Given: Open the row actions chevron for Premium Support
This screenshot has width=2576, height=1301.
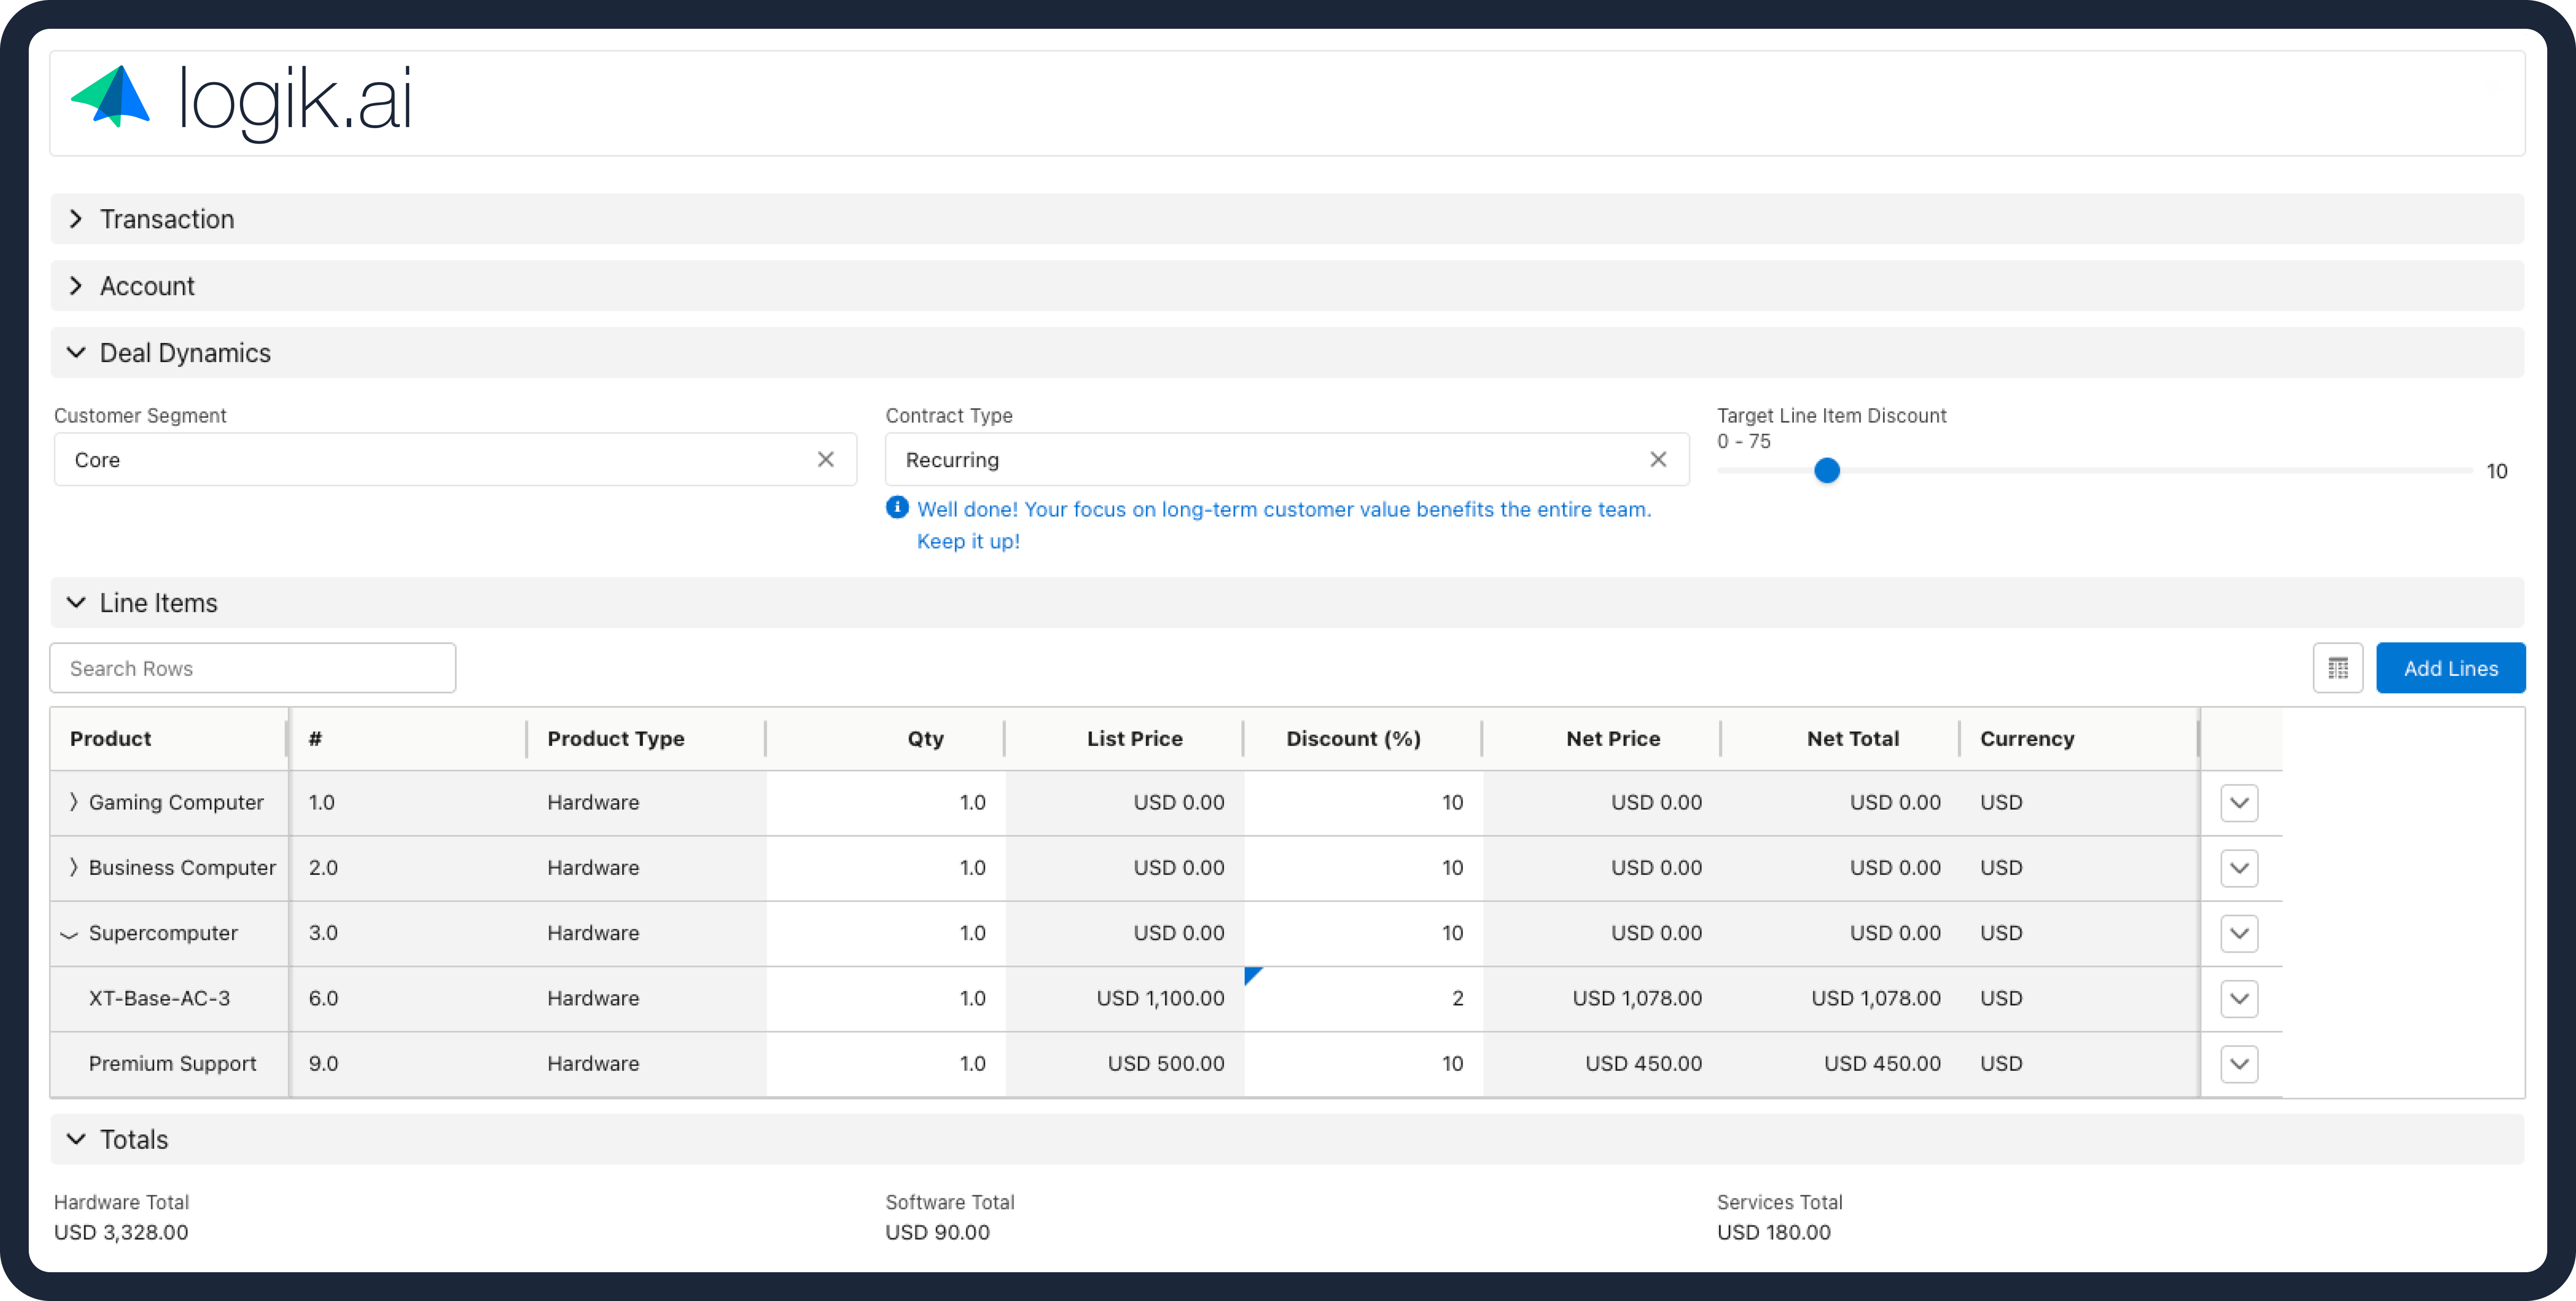Looking at the screenshot, I should 2240,1063.
